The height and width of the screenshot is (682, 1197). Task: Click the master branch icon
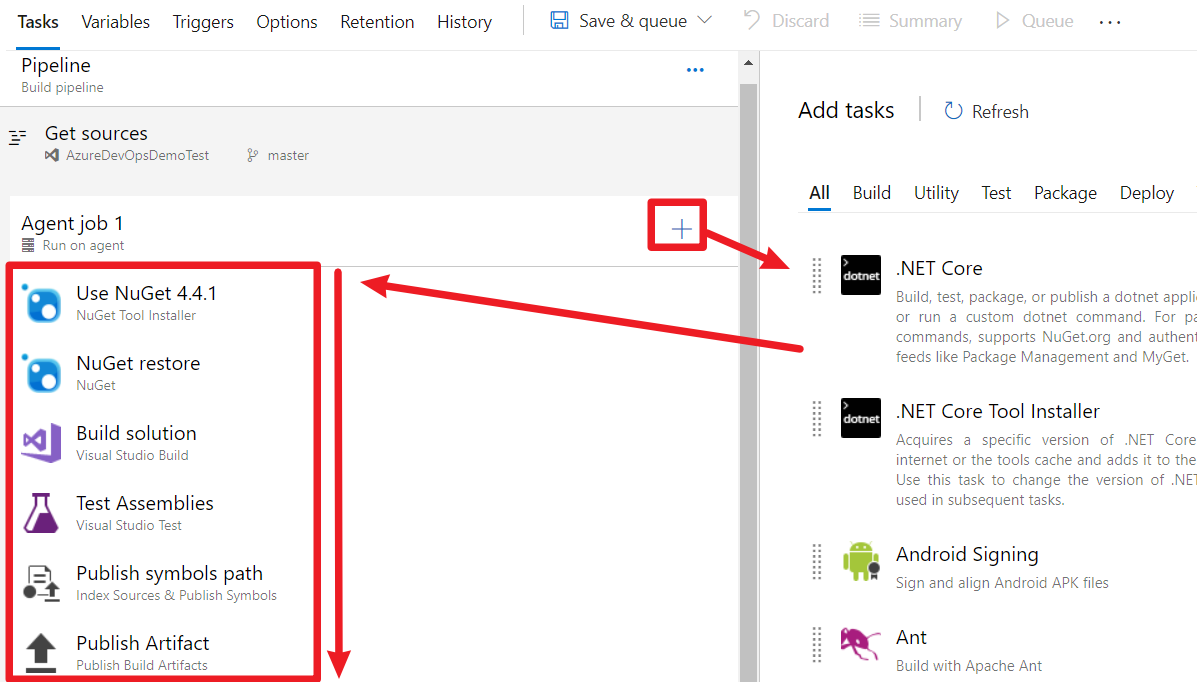(x=253, y=155)
